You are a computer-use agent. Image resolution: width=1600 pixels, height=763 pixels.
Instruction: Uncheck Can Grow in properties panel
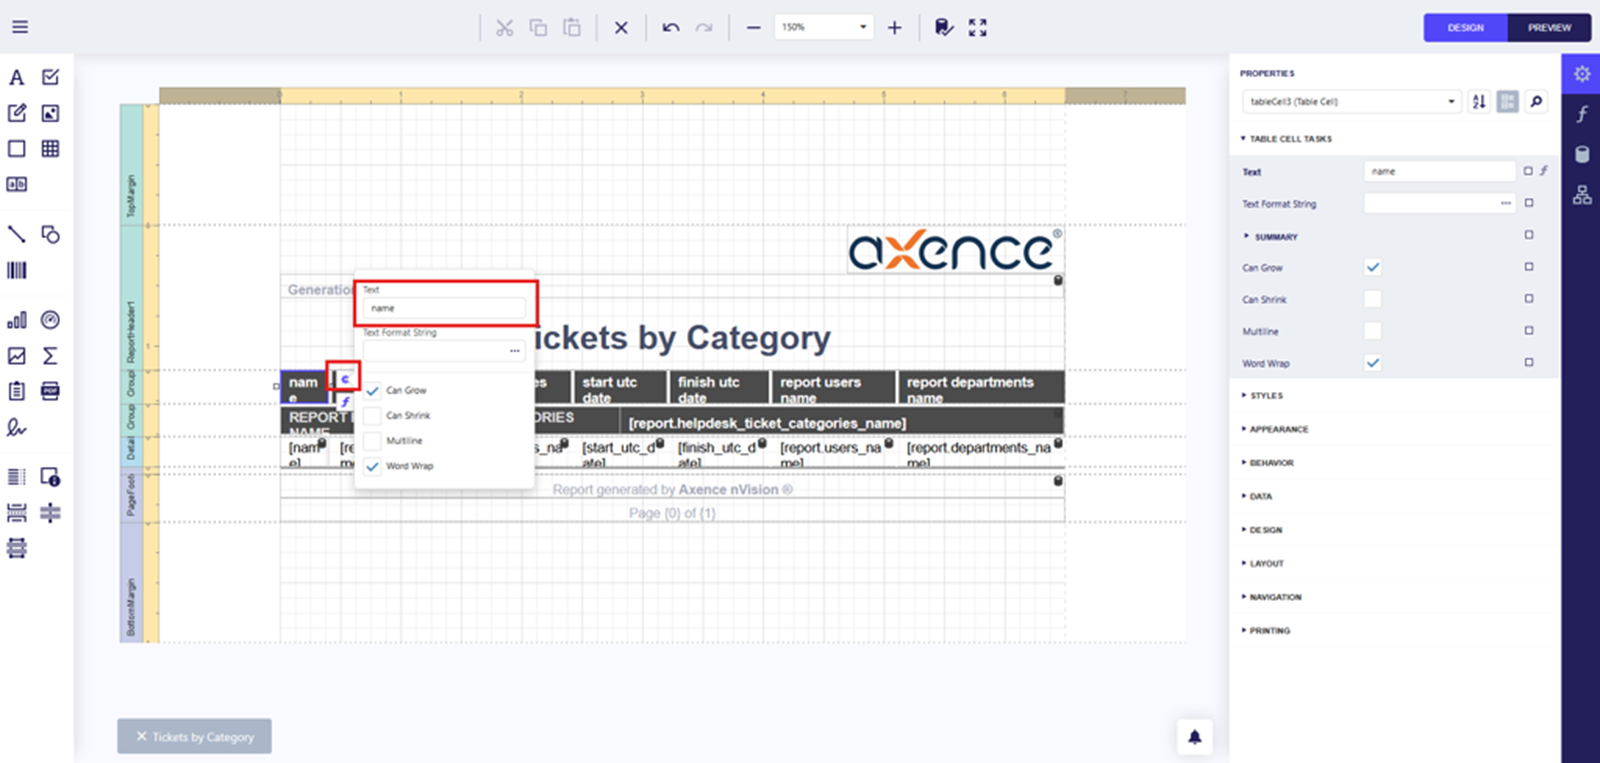(1372, 267)
